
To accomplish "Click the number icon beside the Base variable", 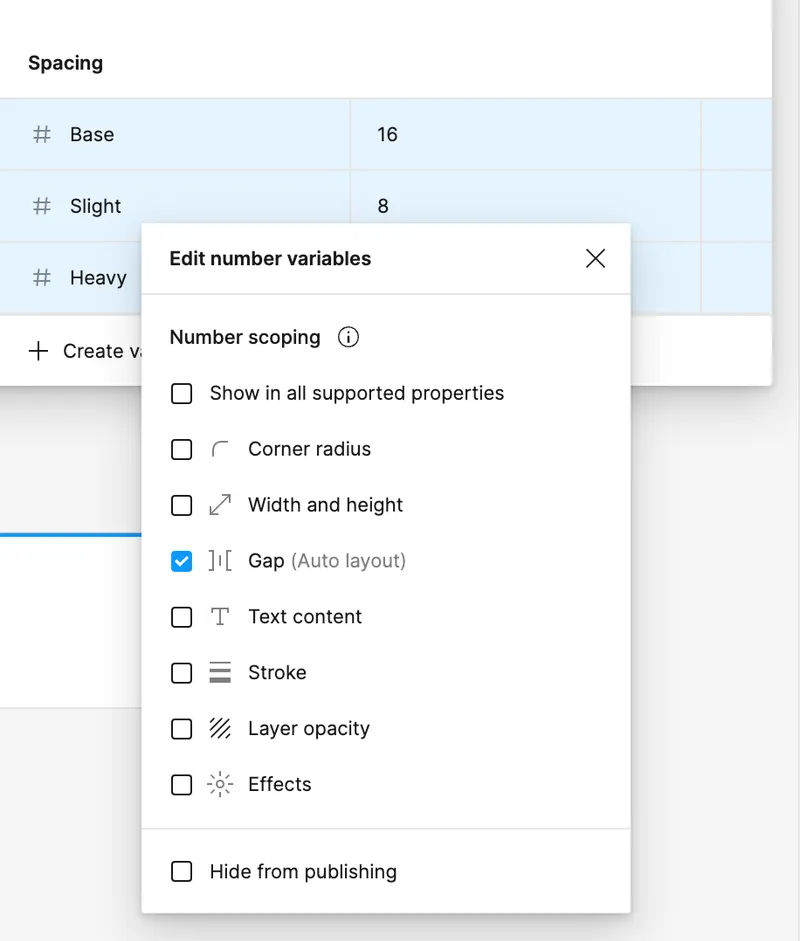I will [x=40, y=134].
